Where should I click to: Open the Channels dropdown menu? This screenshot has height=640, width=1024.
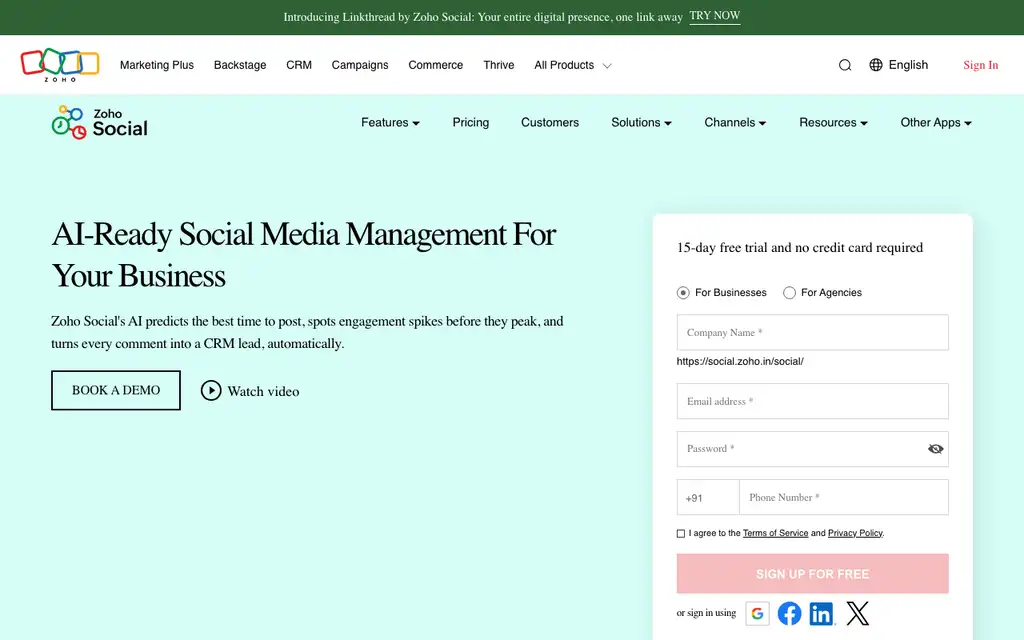tap(735, 122)
